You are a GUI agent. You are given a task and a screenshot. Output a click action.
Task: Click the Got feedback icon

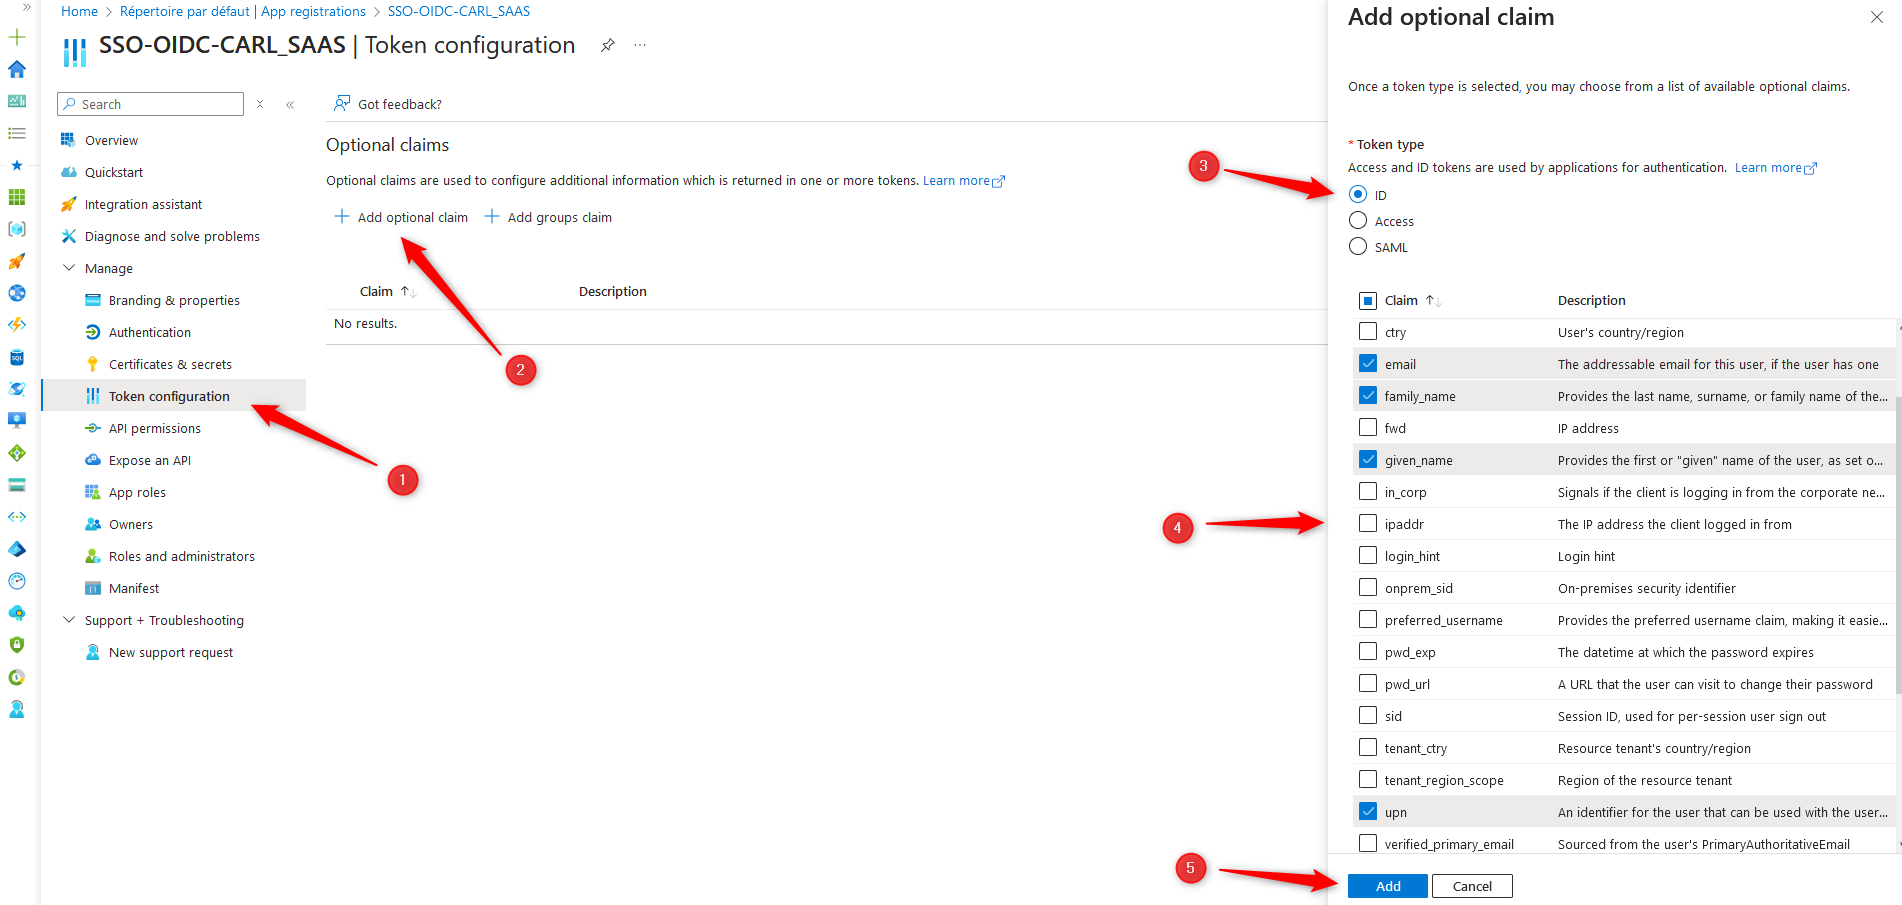(x=342, y=103)
